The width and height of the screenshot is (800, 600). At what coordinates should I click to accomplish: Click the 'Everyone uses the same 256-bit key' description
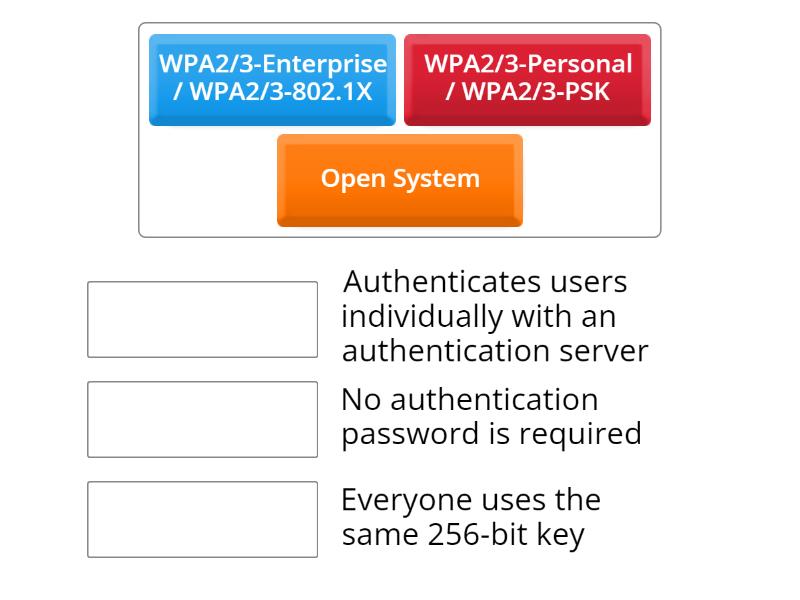pos(470,516)
